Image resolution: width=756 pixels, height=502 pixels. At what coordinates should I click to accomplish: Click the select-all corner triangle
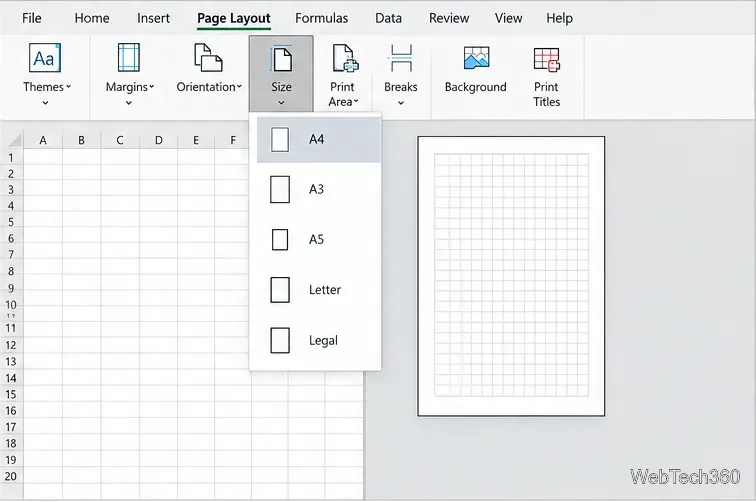(15, 140)
